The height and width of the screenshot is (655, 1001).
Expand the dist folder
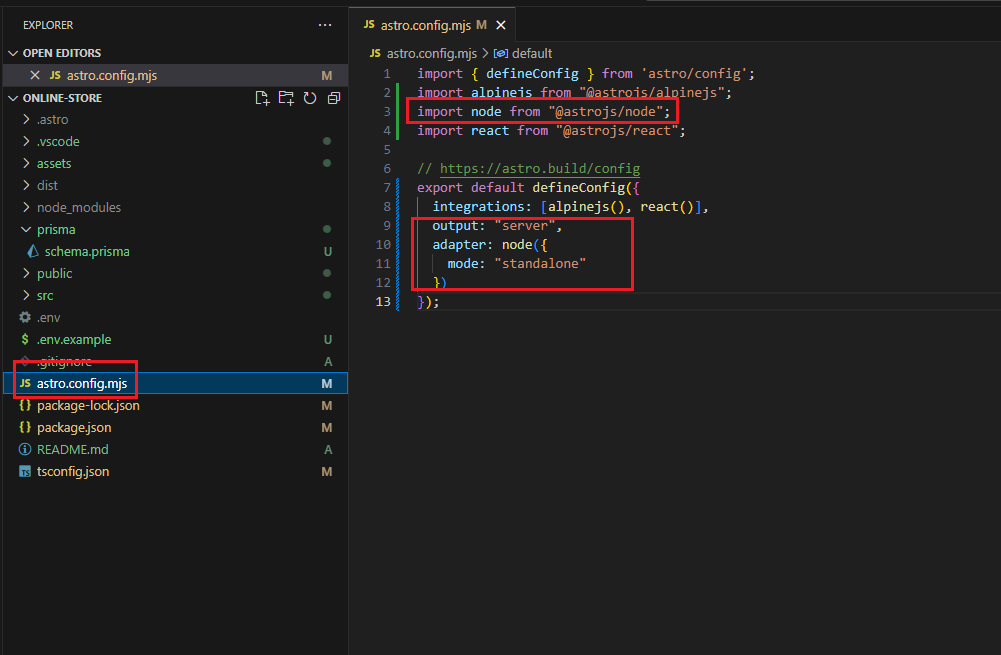pos(26,185)
